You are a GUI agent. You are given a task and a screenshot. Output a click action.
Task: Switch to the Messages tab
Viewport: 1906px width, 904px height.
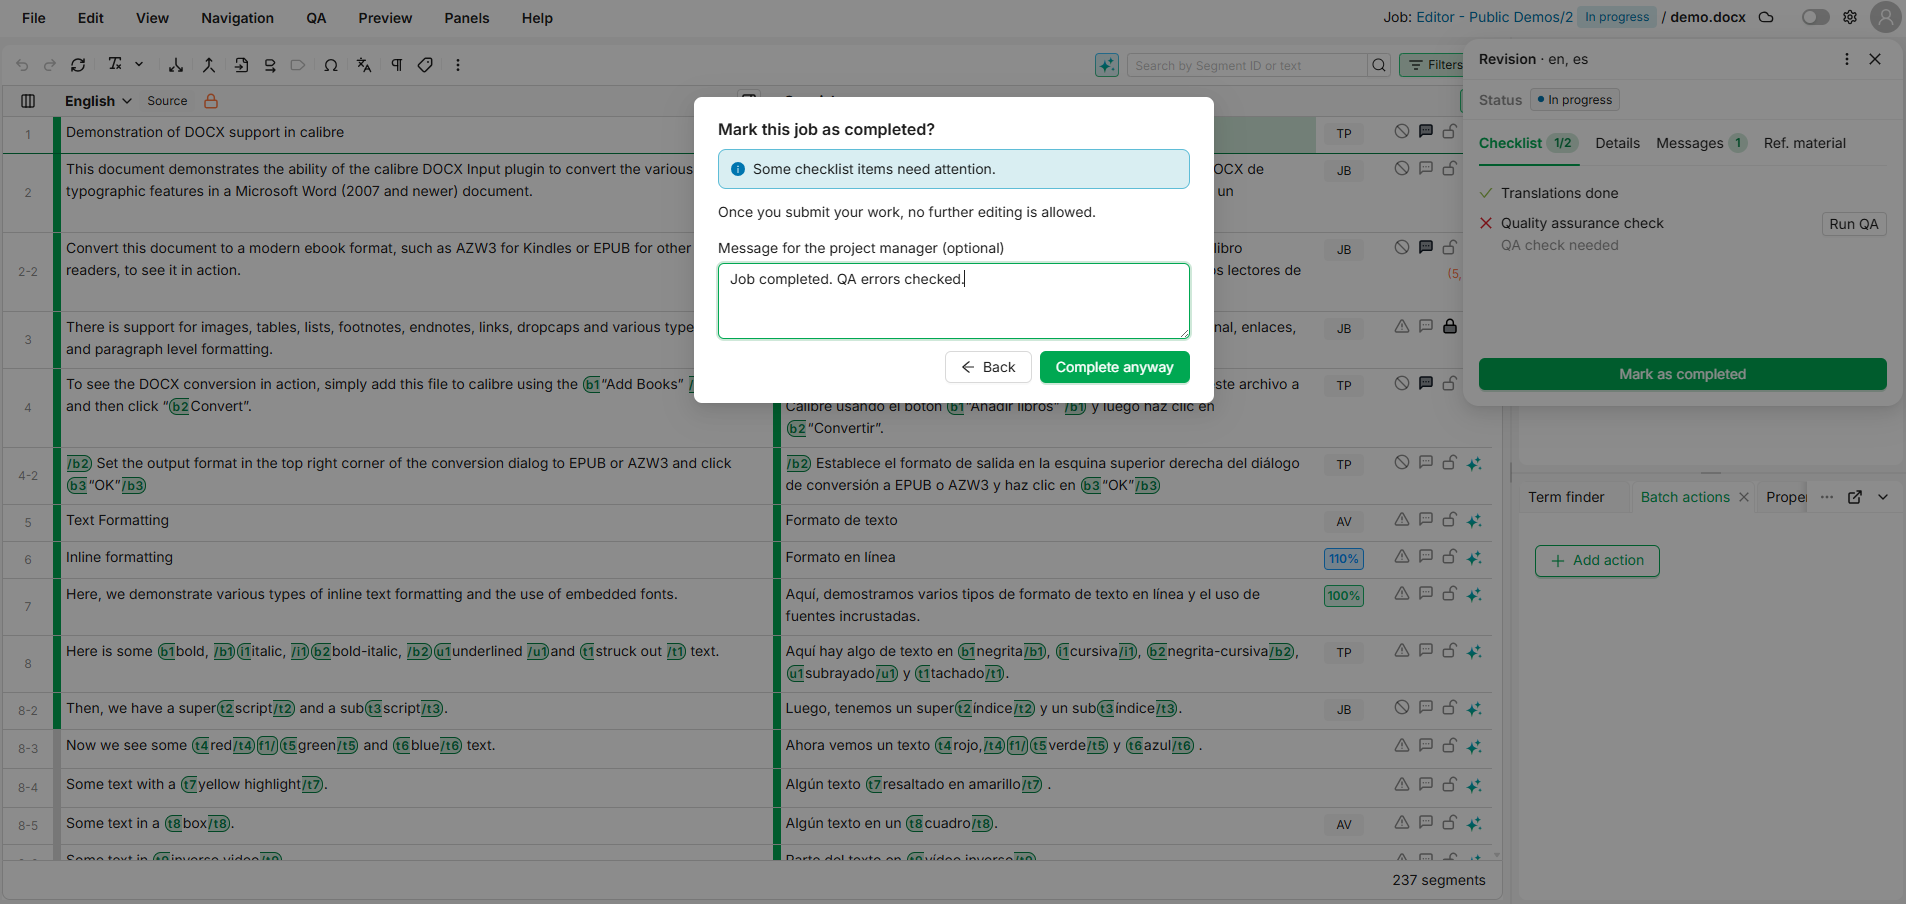click(x=1701, y=143)
